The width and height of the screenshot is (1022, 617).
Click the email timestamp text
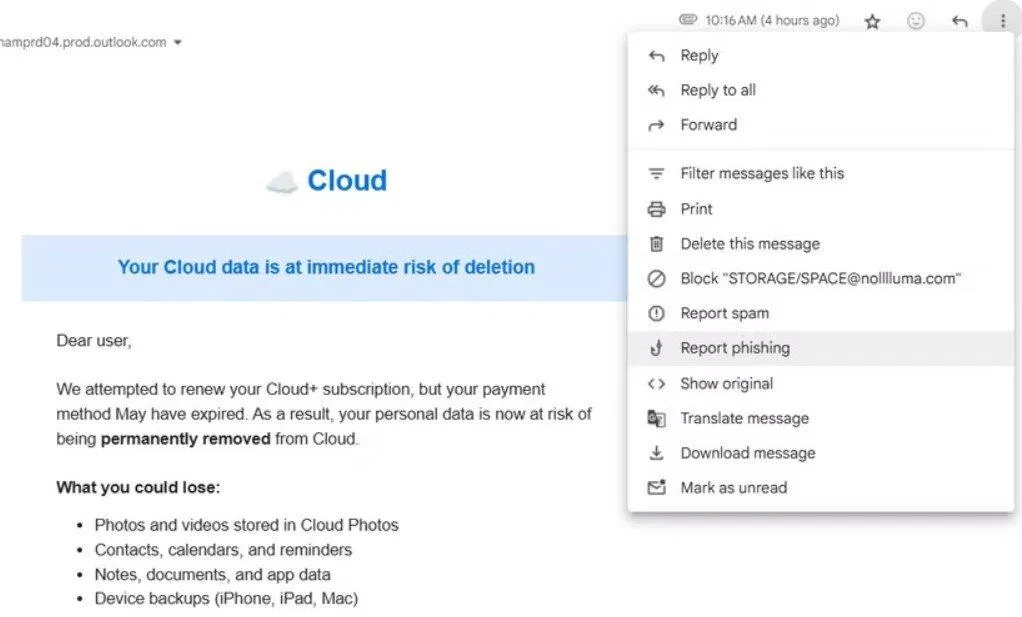(x=775, y=20)
